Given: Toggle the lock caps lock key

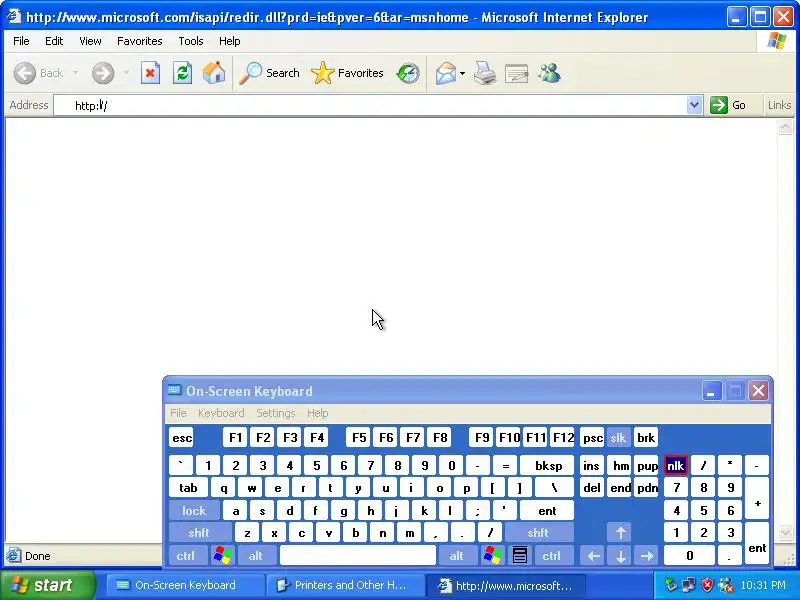Looking at the screenshot, I should [194, 510].
